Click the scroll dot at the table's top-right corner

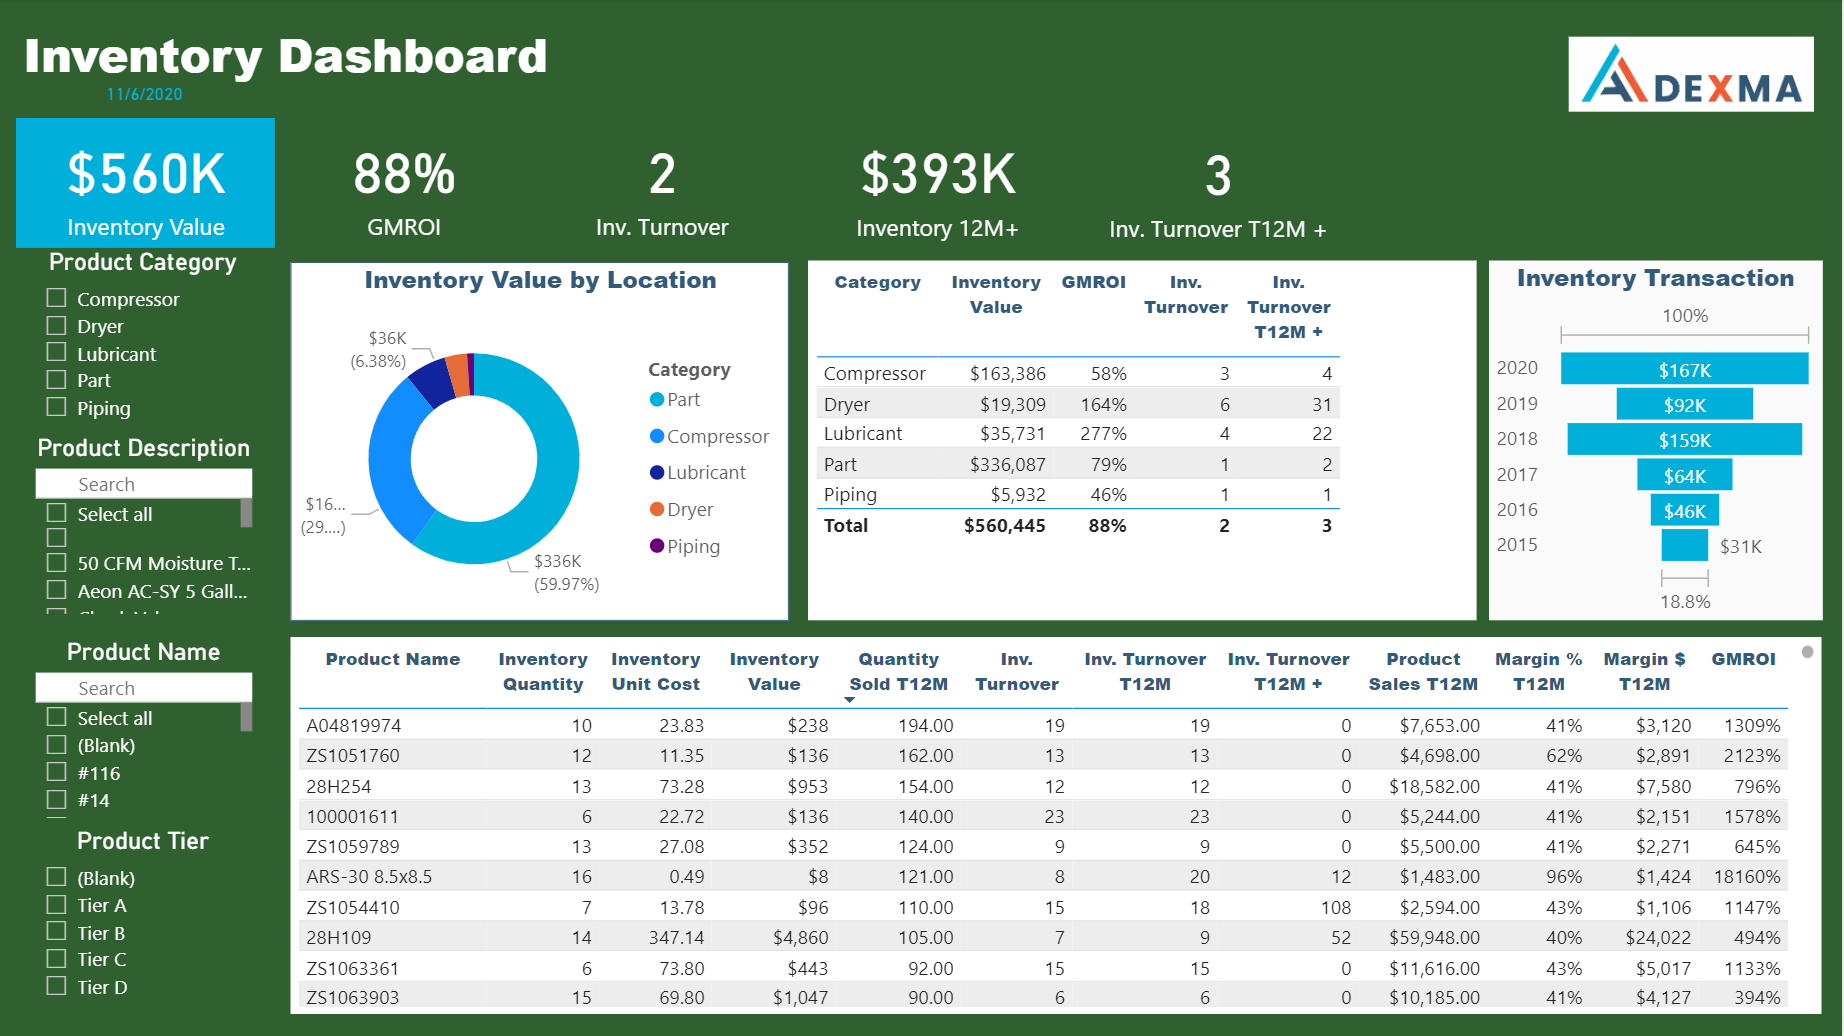coord(1807,650)
